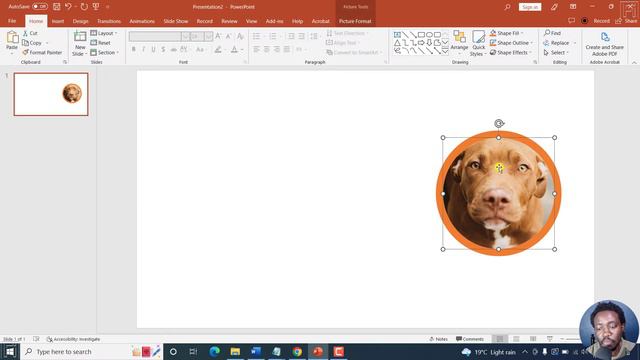Select the Text Box shape
Image resolution: width=640 pixels, height=360 pixels.
click(397, 35)
